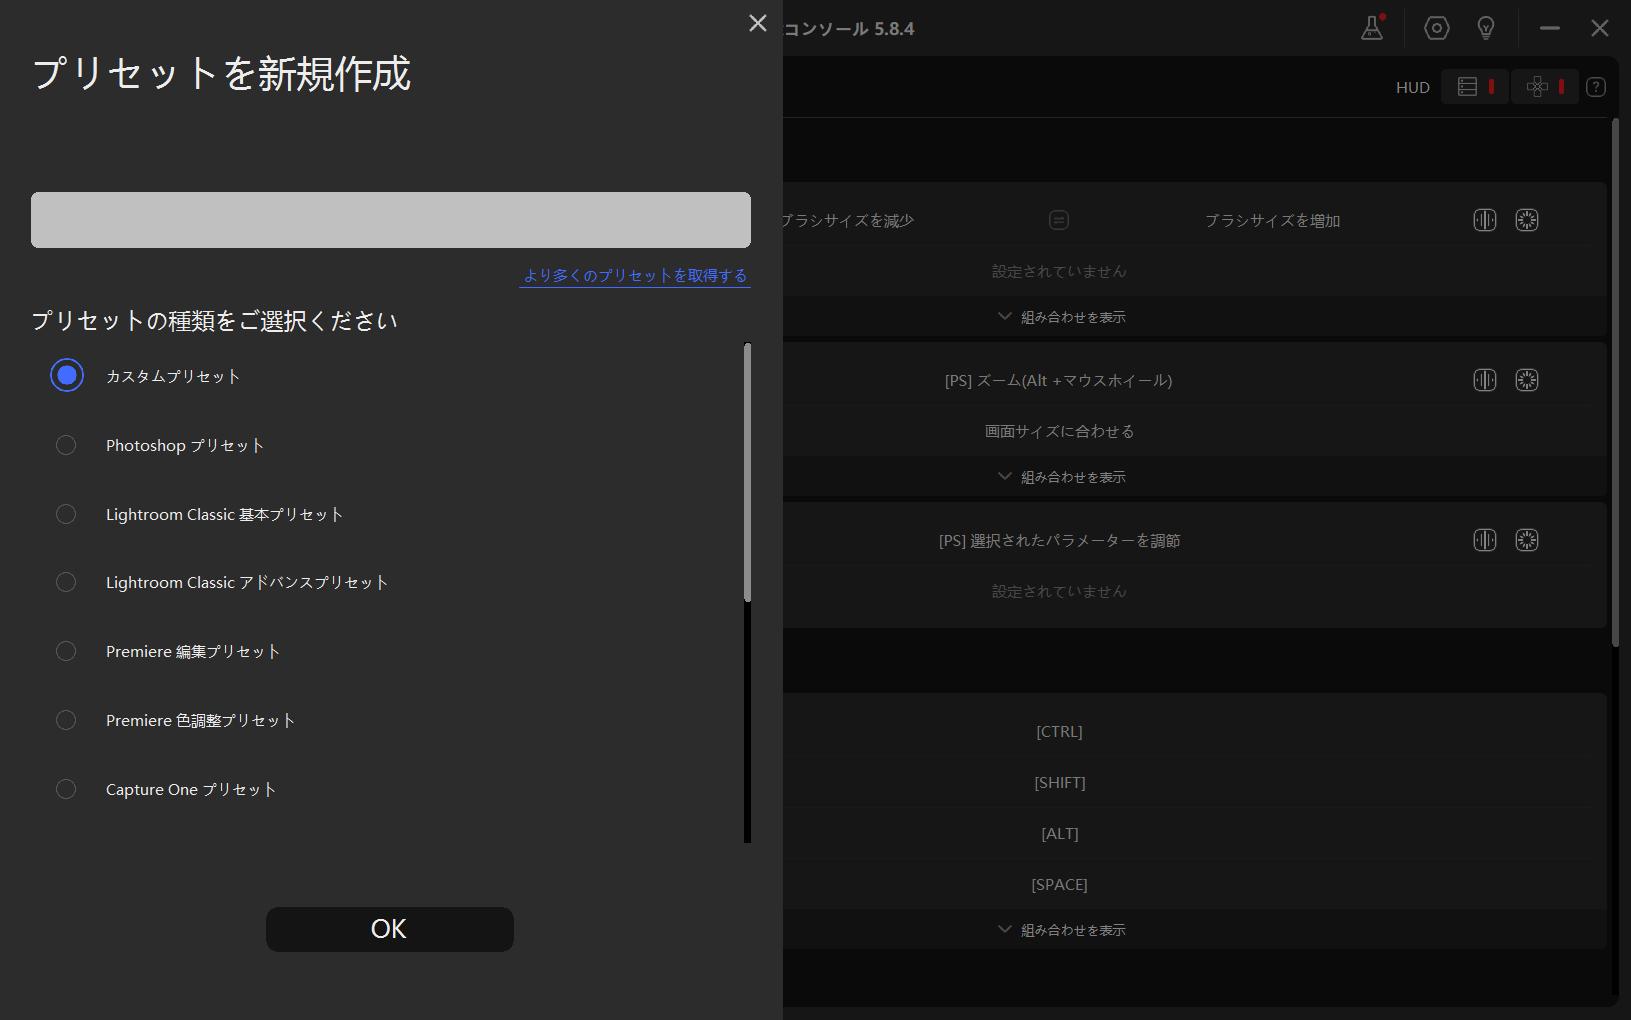Click the wheel icon in パラメーターを調節 row
The width and height of the screenshot is (1631, 1020).
point(1527,540)
